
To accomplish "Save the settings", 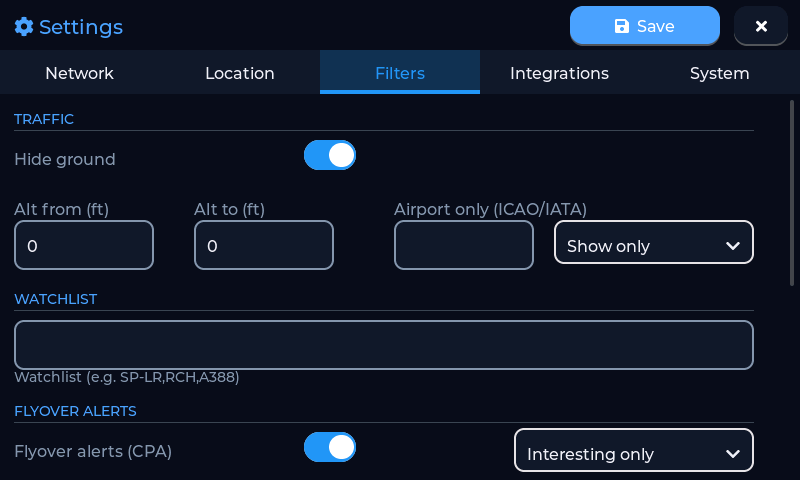I will tap(644, 26).
